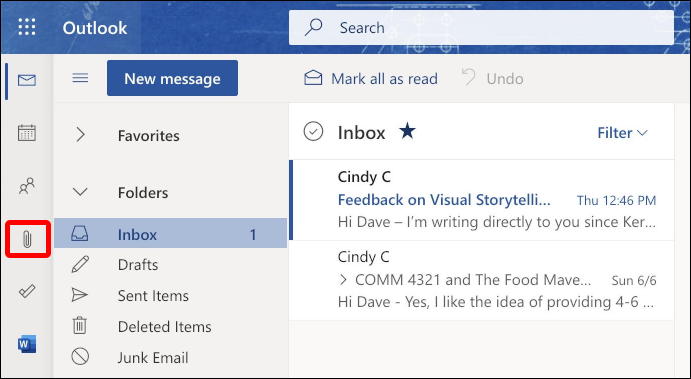Open the Drafts folder

point(171,265)
